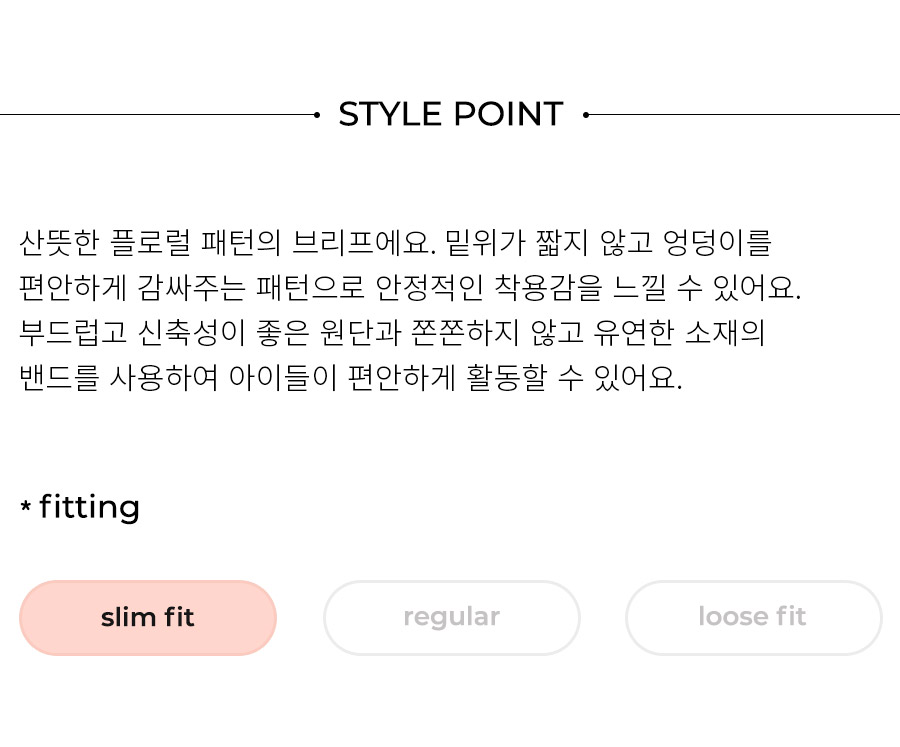Click the second line starting with 편안하게

pyautogui.click(x=410, y=288)
